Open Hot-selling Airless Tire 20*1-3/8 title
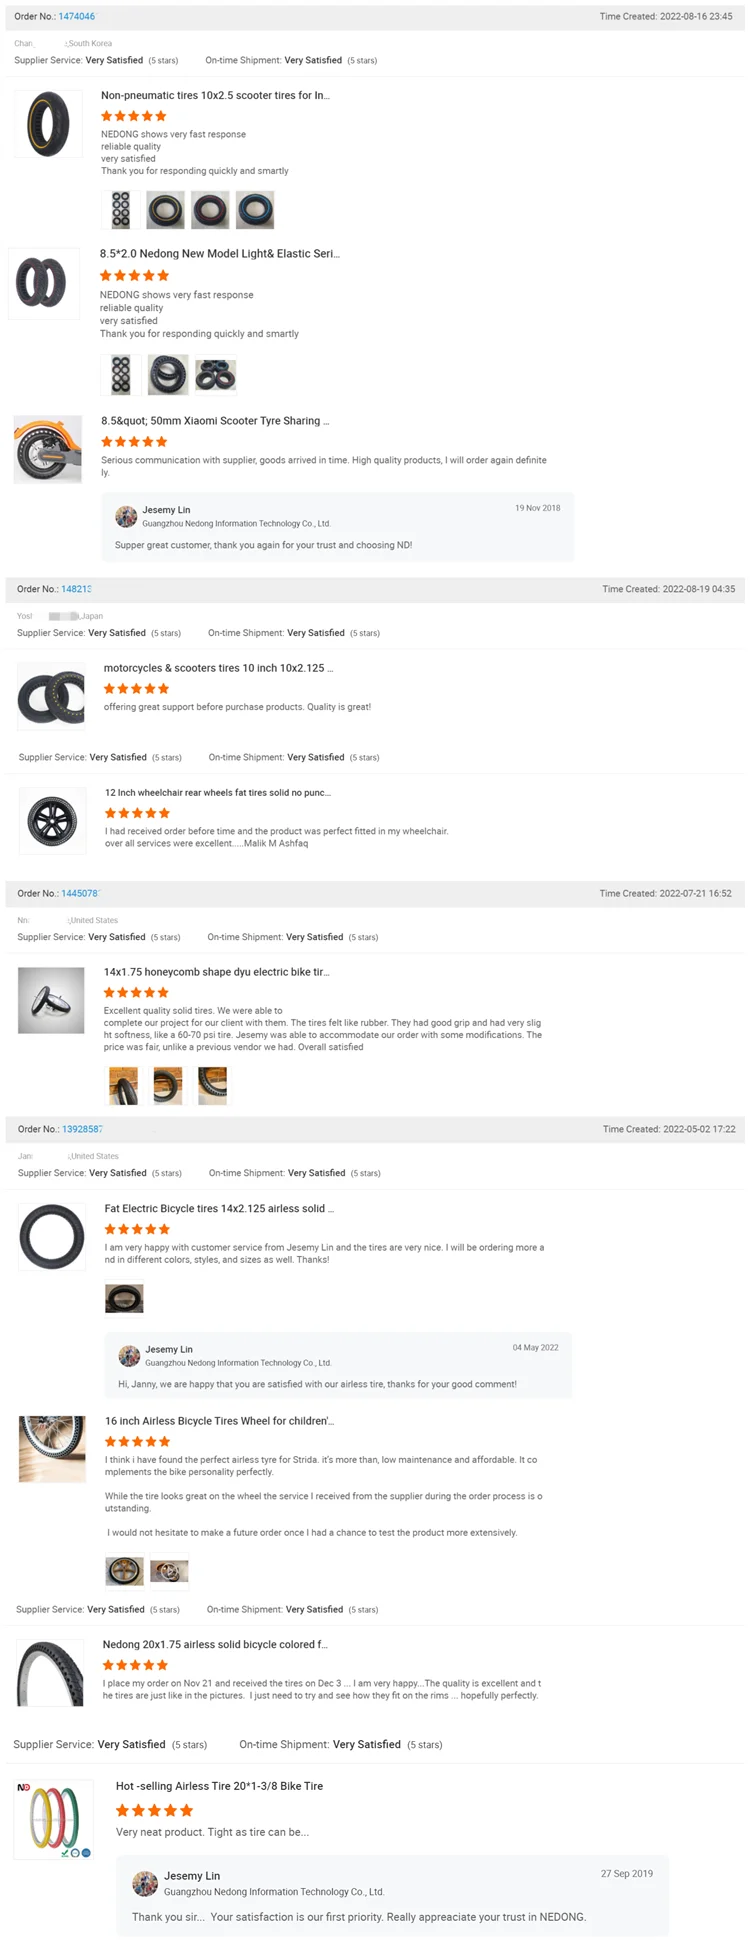 (219, 1786)
